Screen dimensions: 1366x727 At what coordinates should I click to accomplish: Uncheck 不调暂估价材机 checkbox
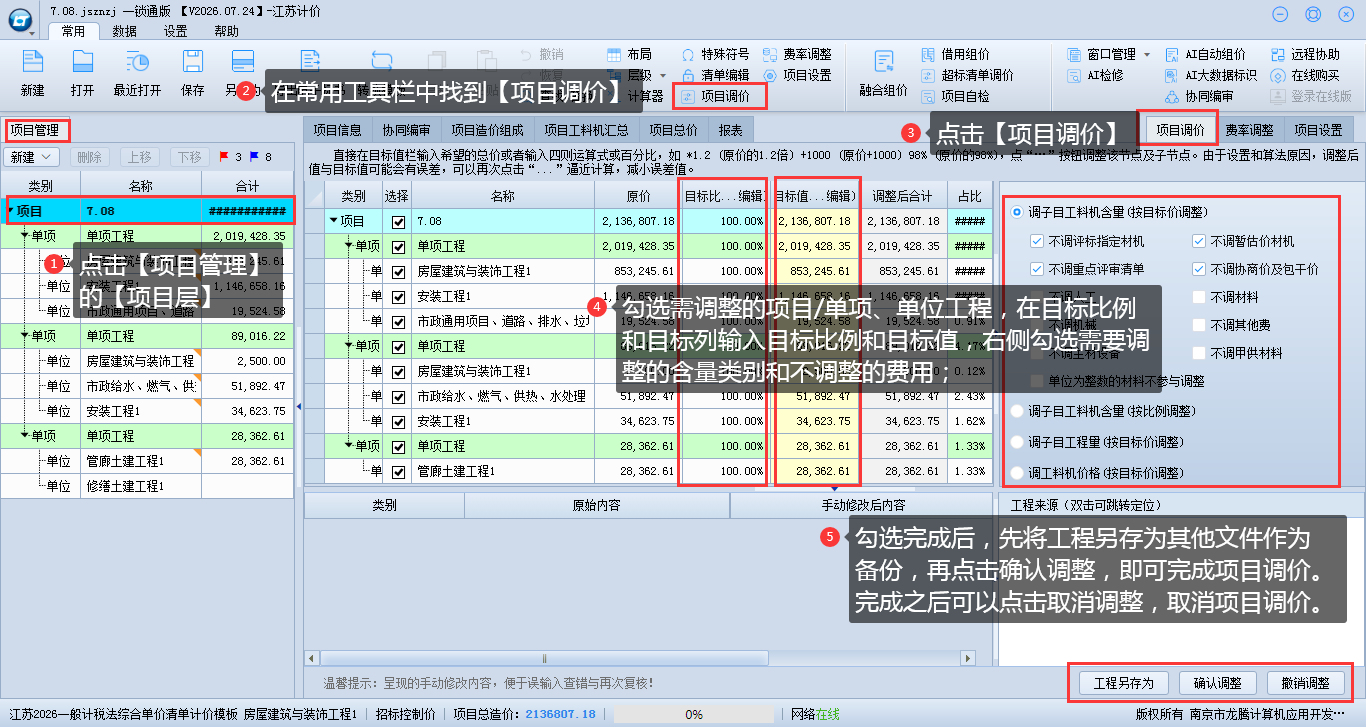click(1199, 241)
